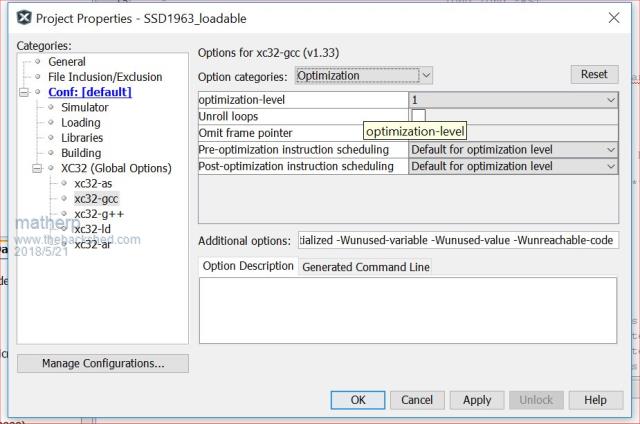Toggle Unroll loops checkbox
This screenshot has height=424, width=640.
[x=418, y=116]
